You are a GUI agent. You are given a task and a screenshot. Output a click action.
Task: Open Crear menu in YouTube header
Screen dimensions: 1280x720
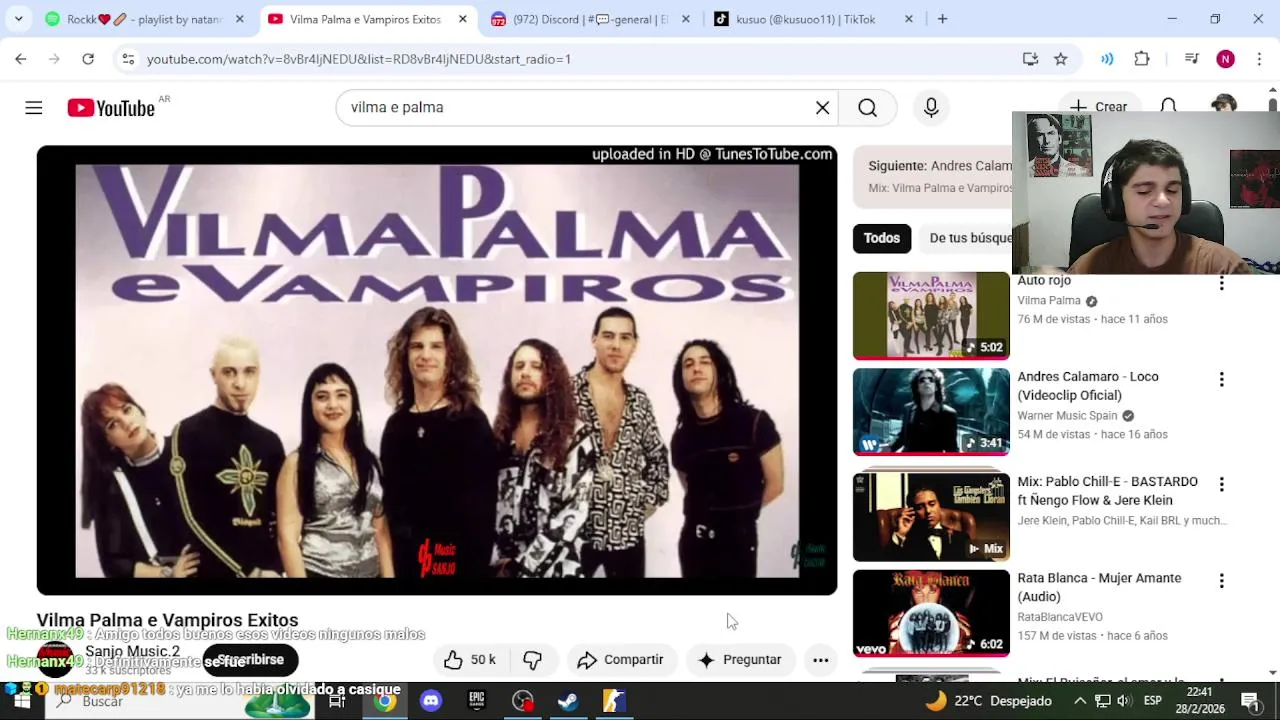pyautogui.click(x=1099, y=106)
